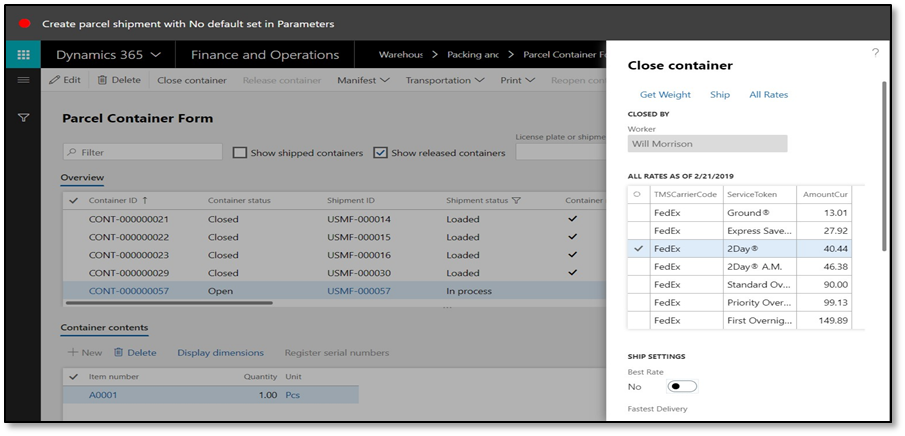Open the CONT-000000057 container link
Viewport: 905px width, 436px height.
128,291
